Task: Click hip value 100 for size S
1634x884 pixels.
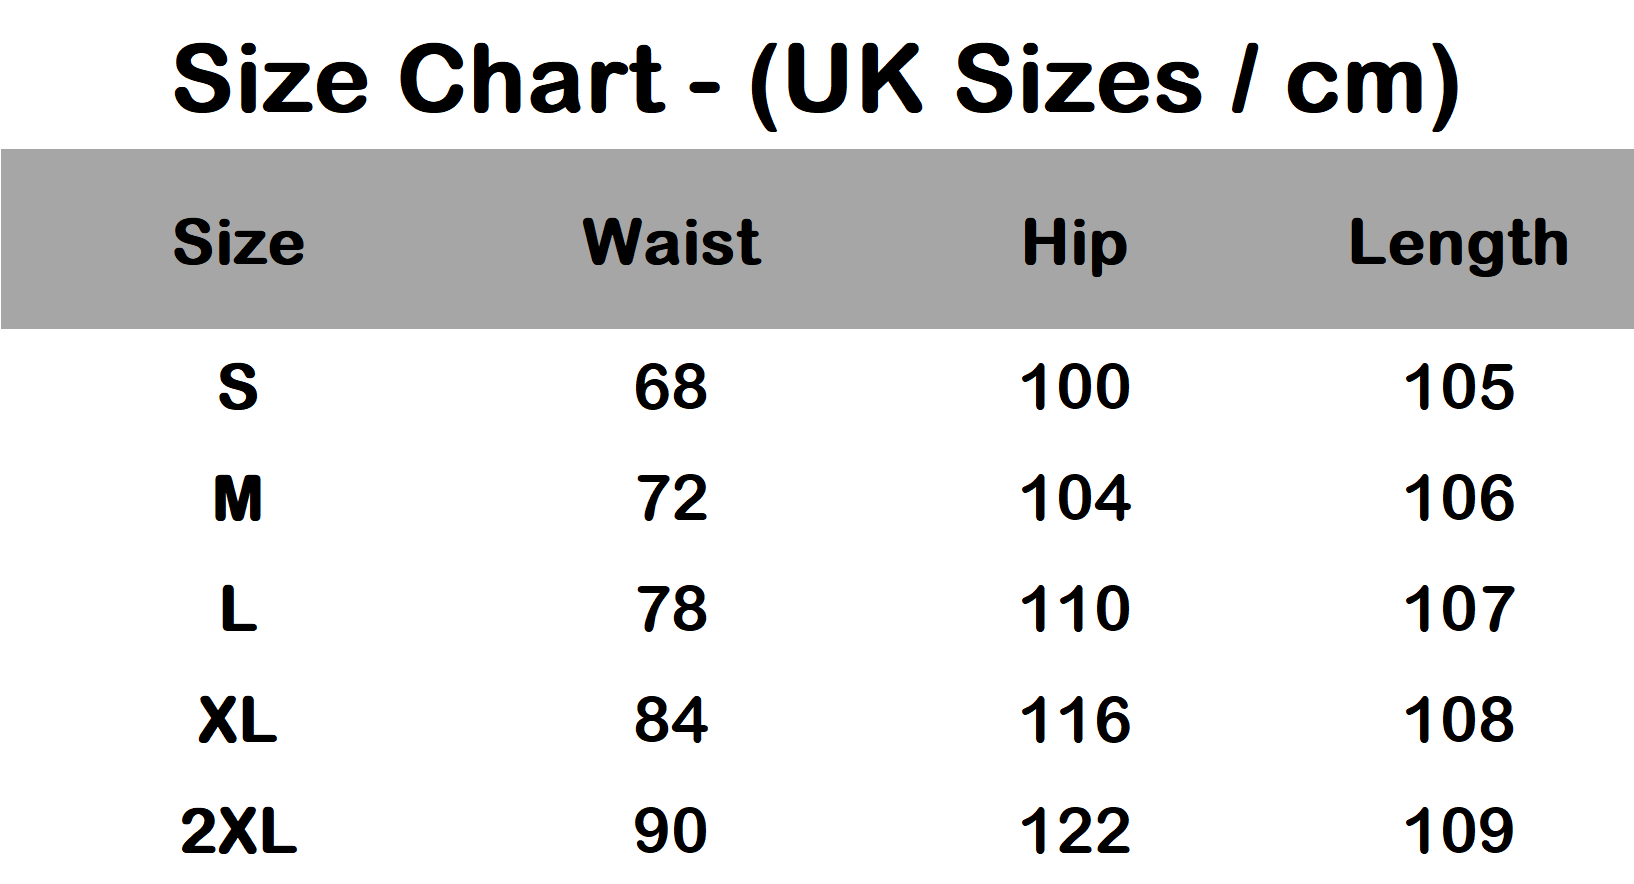Action: click(x=1075, y=387)
